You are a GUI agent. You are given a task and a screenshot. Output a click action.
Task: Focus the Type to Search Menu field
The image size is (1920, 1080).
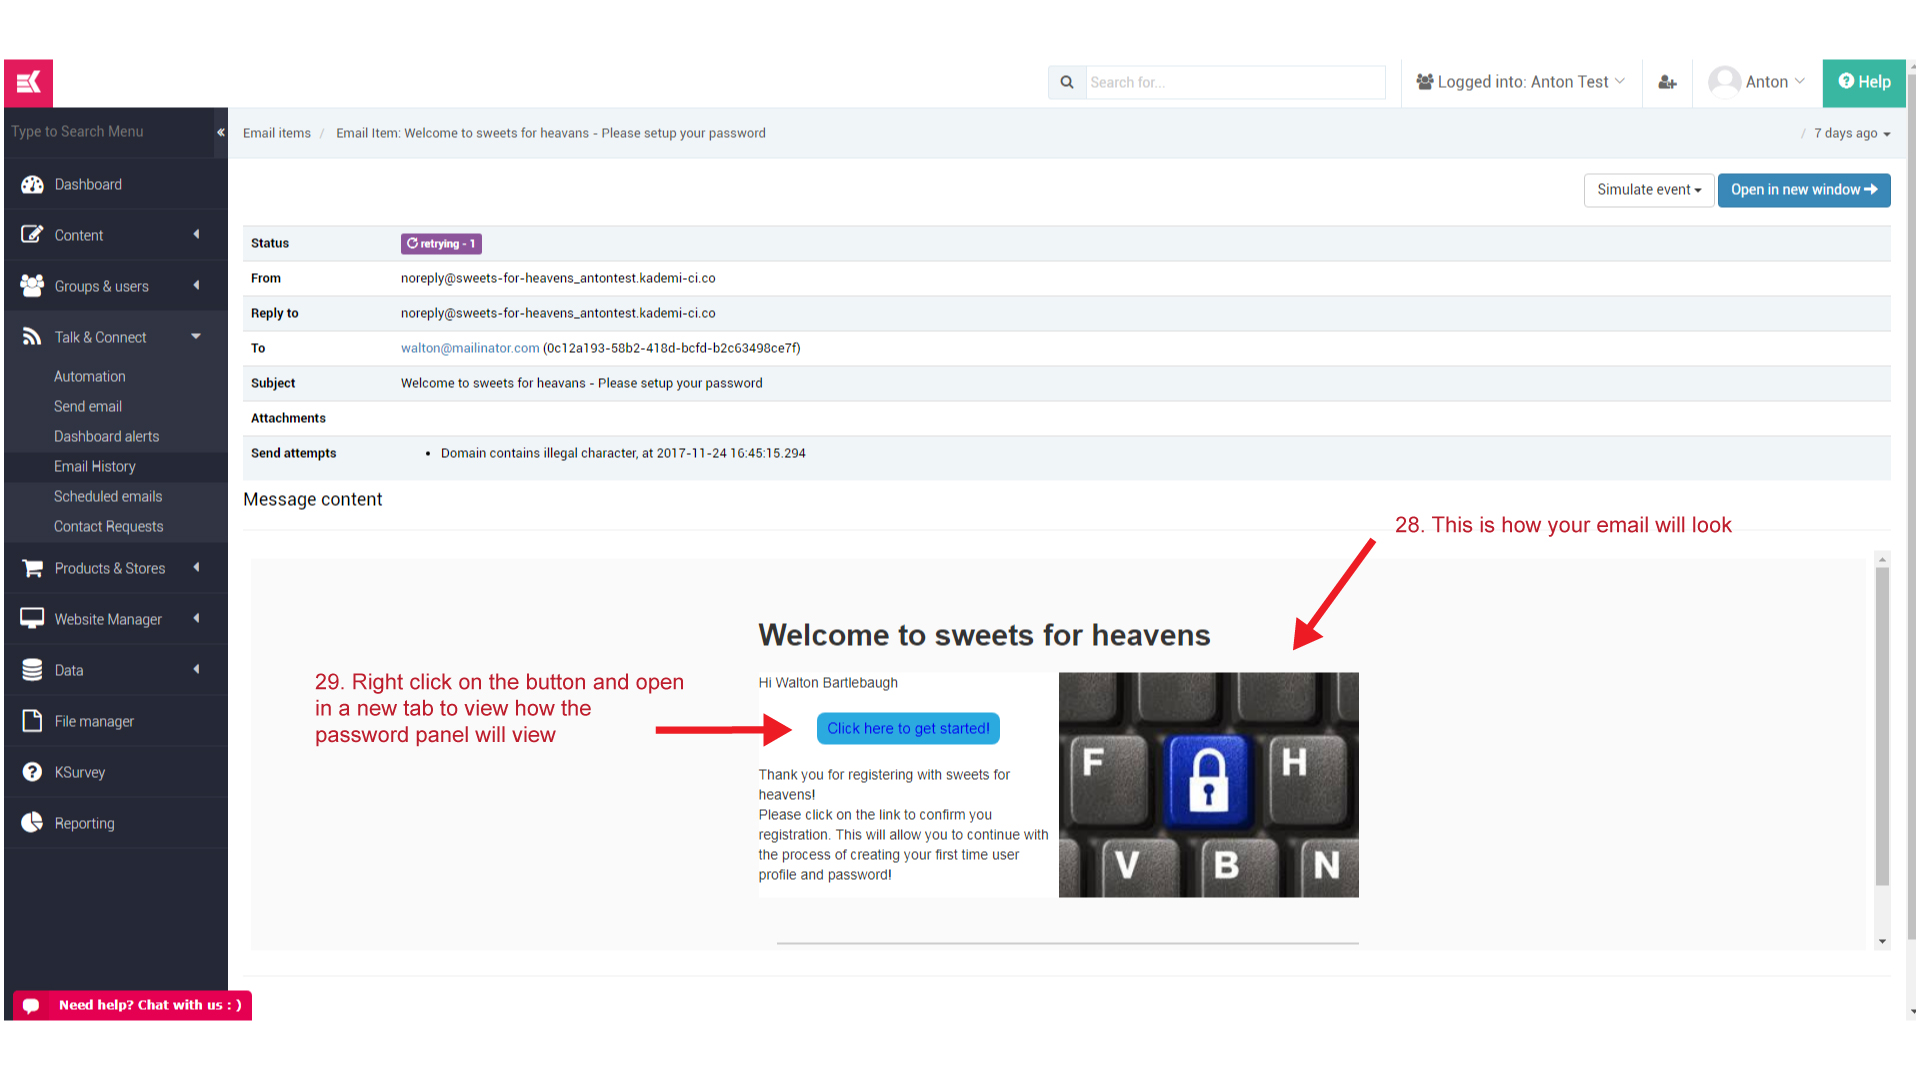coord(110,132)
